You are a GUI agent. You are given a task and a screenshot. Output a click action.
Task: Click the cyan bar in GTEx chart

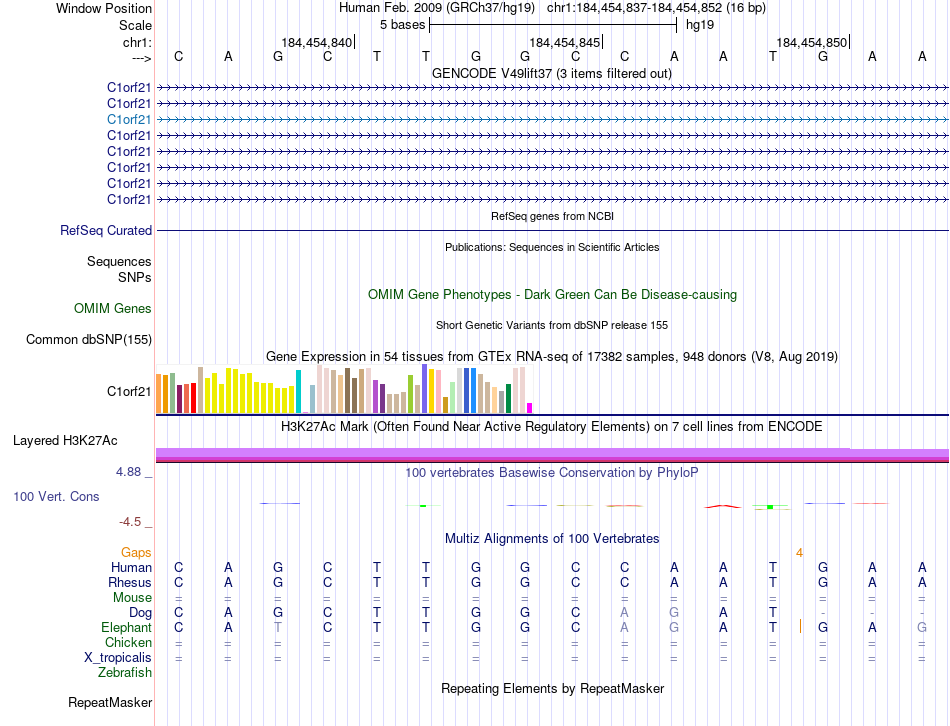pos(298,391)
